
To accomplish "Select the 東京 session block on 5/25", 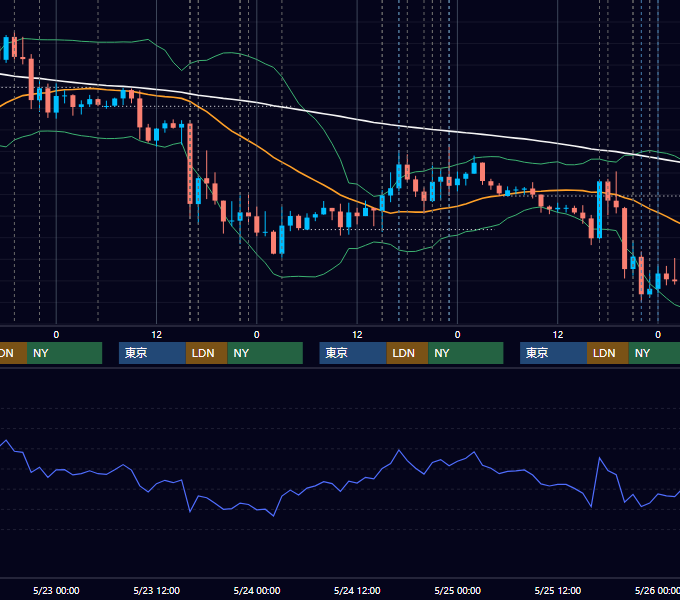I will coord(553,353).
